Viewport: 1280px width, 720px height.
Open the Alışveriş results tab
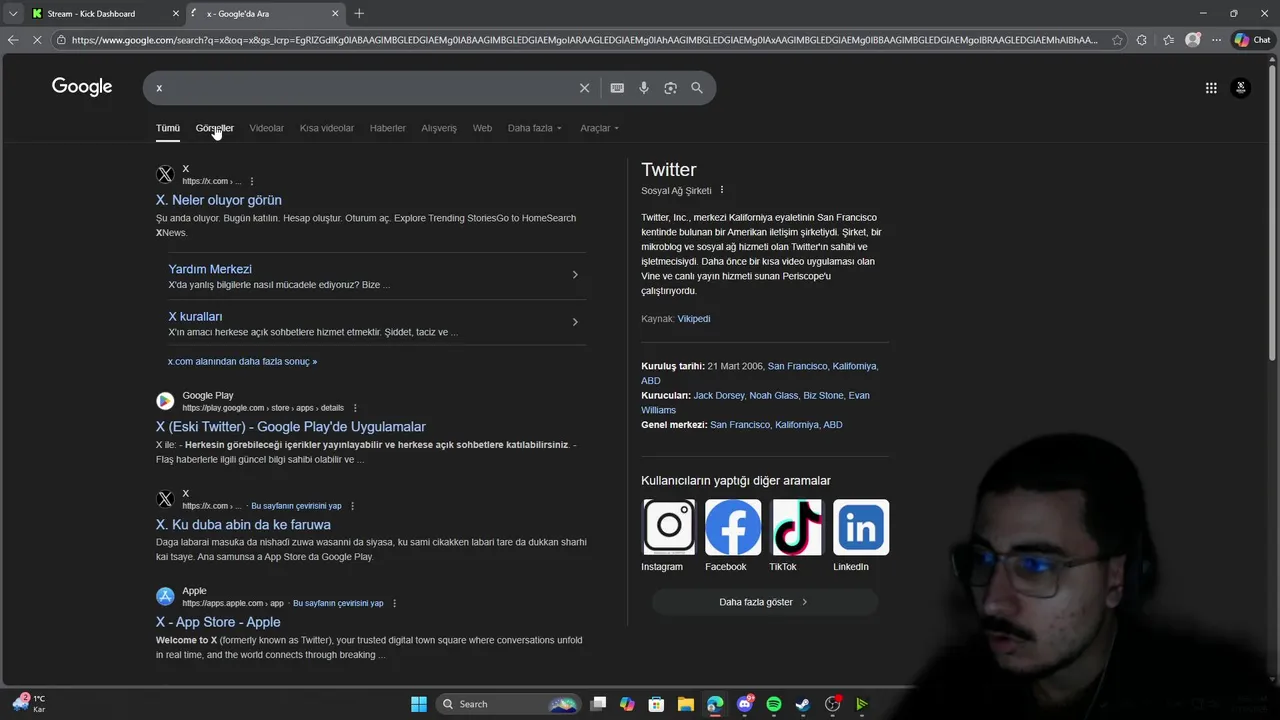pos(439,128)
